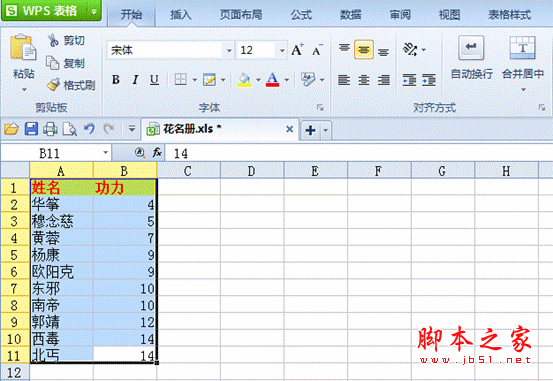Image resolution: width=553 pixels, height=381 pixels.
Task: Expand font color palette arrow
Action: coord(286,80)
